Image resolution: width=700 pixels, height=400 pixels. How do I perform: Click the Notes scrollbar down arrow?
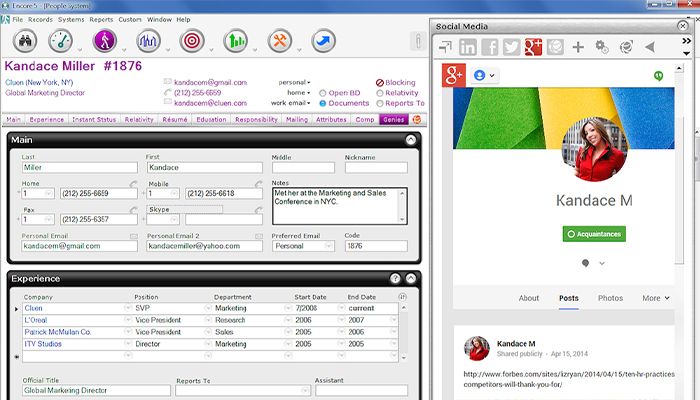(x=402, y=220)
